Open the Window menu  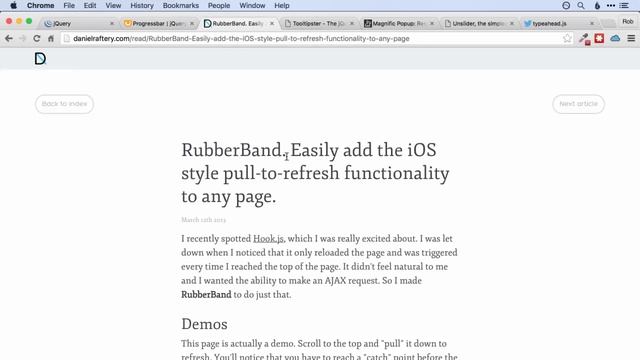tap(252, 5)
